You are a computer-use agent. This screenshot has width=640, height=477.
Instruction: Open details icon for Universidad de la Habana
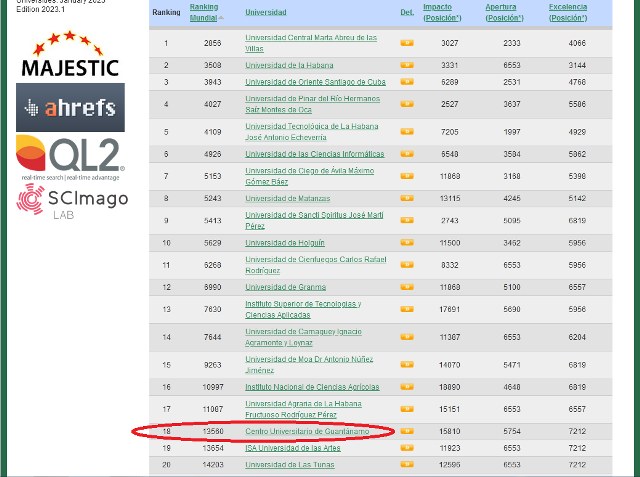[x=407, y=65]
